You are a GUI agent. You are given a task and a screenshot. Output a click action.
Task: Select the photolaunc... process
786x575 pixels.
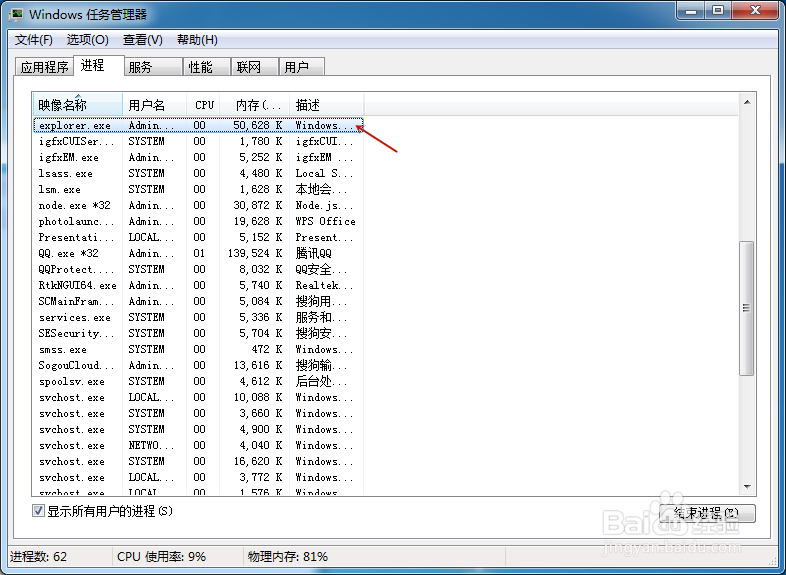(x=199, y=222)
